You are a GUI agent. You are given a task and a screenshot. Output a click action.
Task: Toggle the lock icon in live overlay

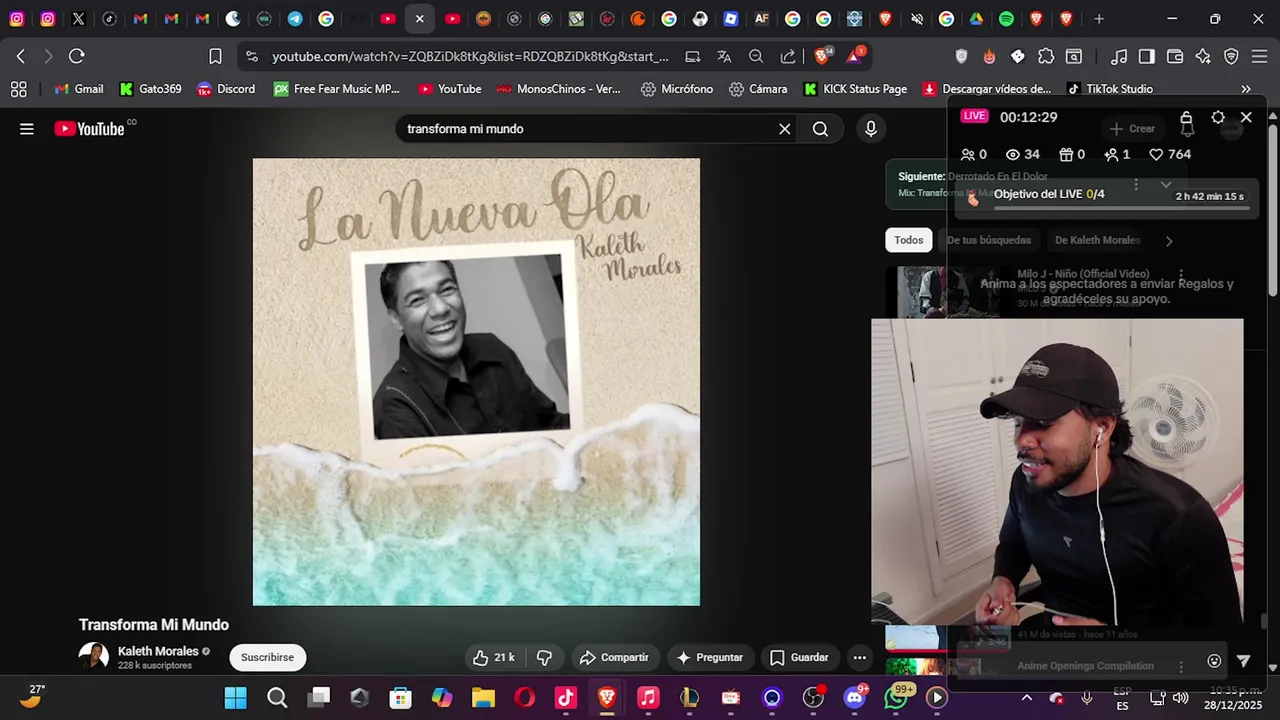pyautogui.click(x=1186, y=118)
